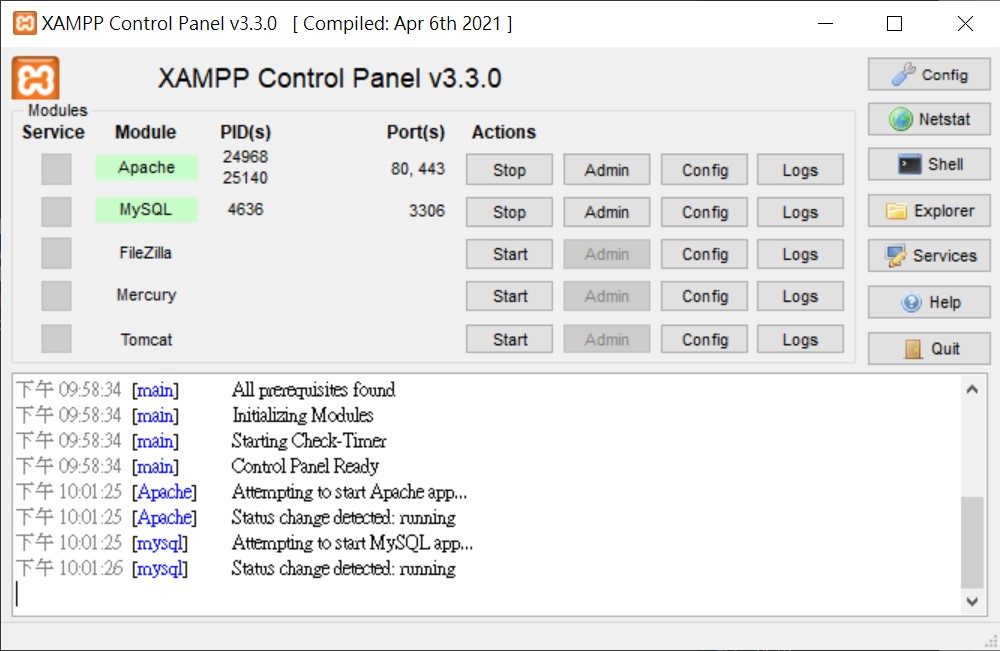Open Netstat with the globe icon
This screenshot has height=651, width=1000.
coord(929,119)
